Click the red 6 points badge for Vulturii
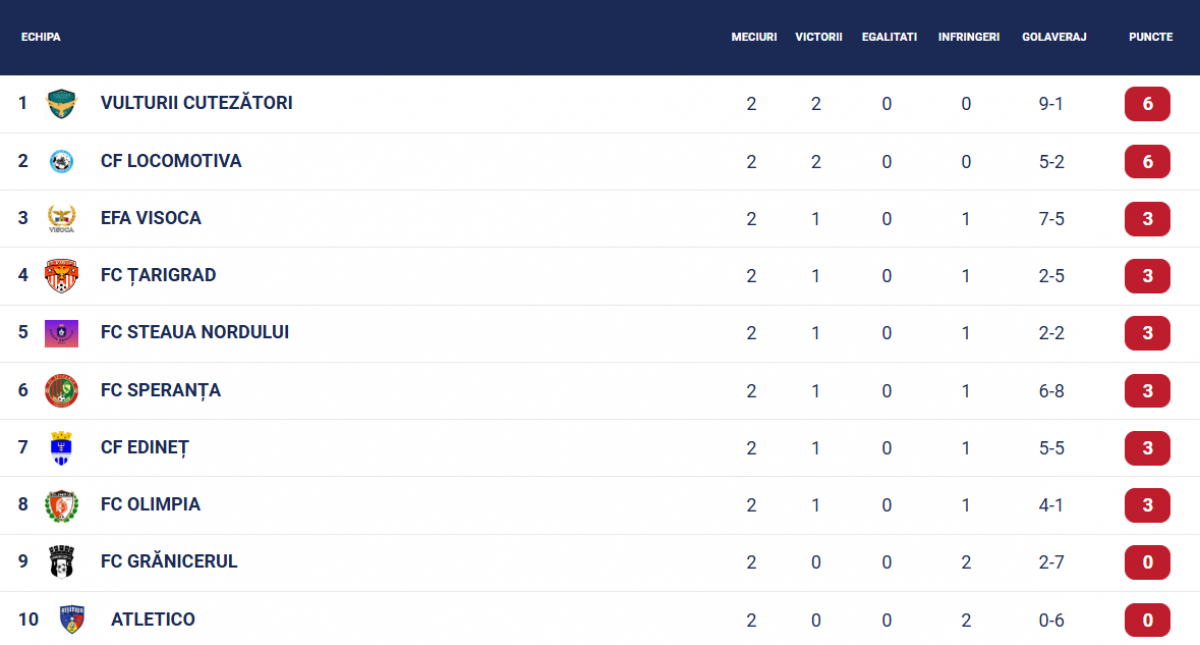 pos(1147,104)
